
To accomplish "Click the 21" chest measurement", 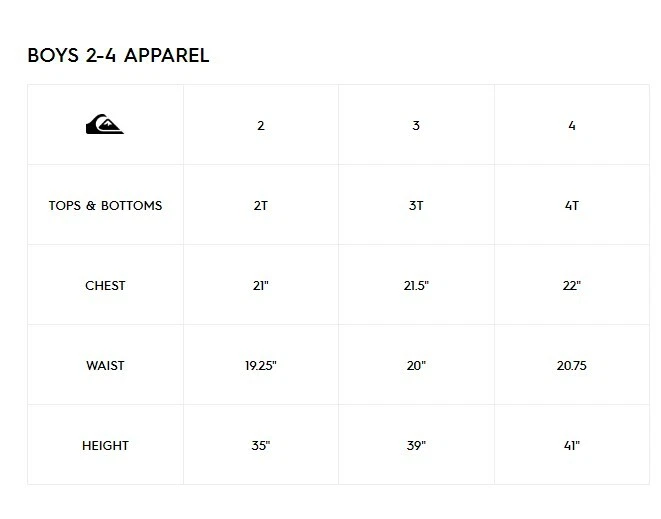I will 261,286.
